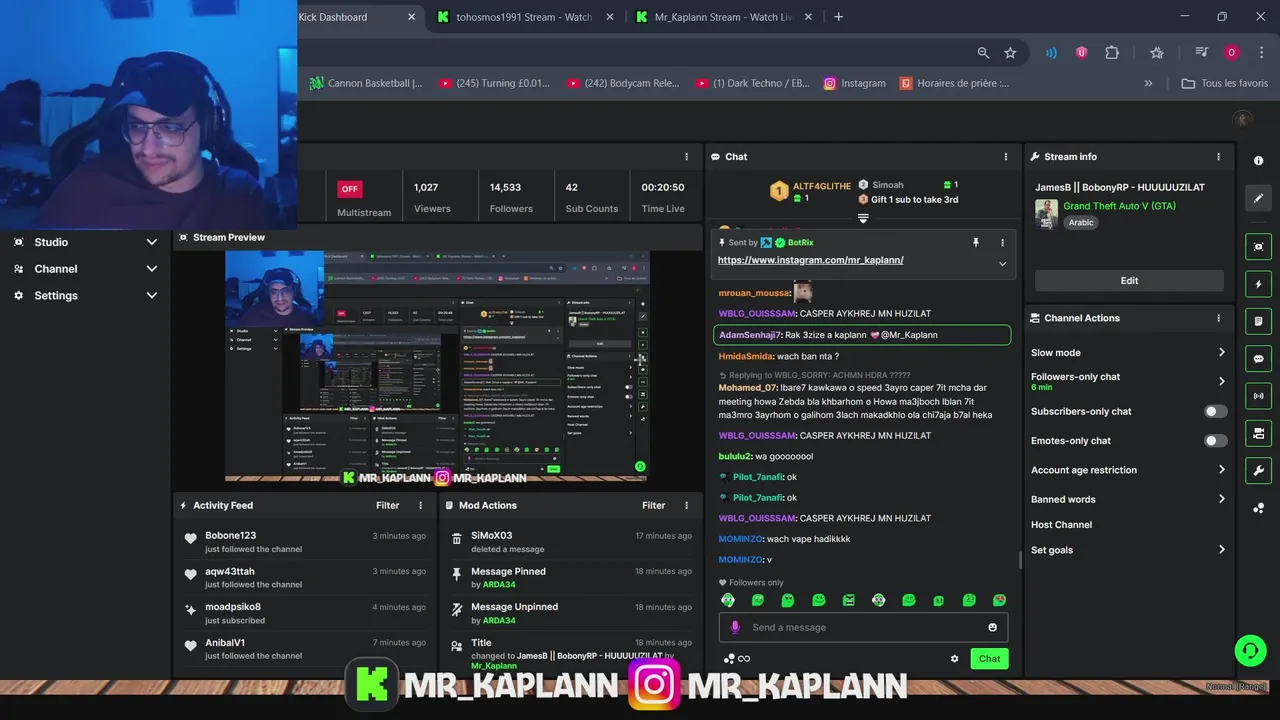The width and height of the screenshot is (1280, 720).
Task: Click the Arabic language tag
Action: 1082,223
